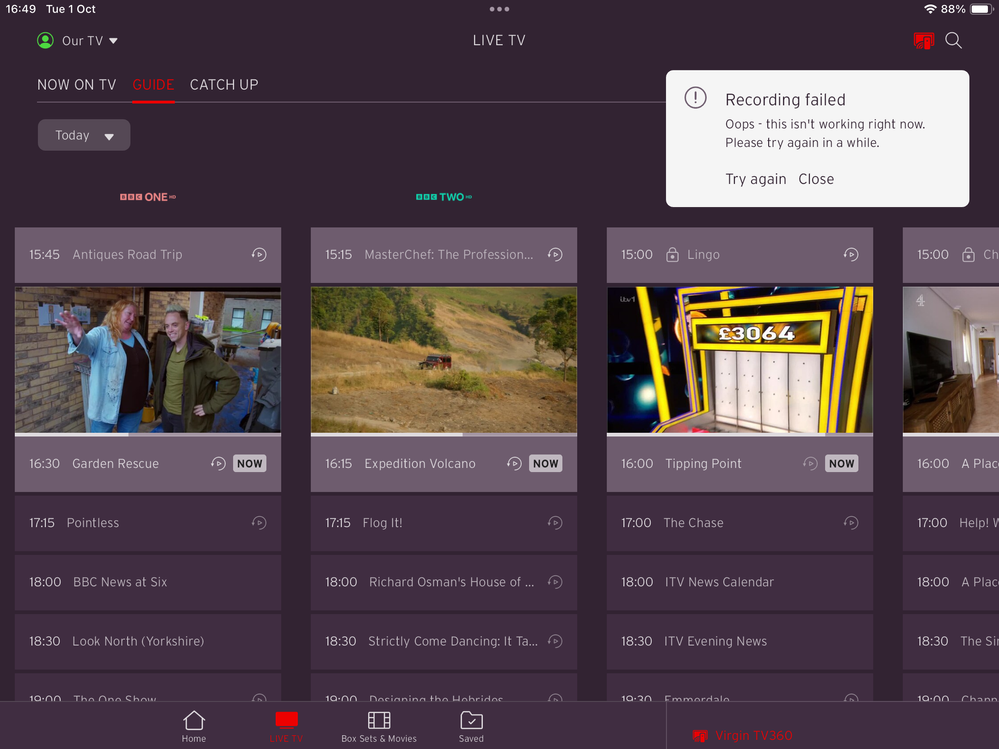The image size is (999, 749).
Task: Tap the lock icon beside Lingo
Action: [x=672, y=255]
